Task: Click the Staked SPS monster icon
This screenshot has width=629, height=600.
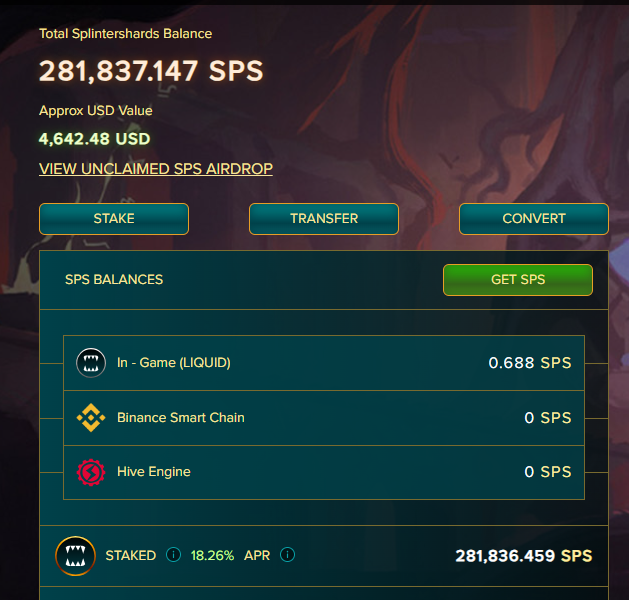Action: pyautogui.click(x=75, y=556)
